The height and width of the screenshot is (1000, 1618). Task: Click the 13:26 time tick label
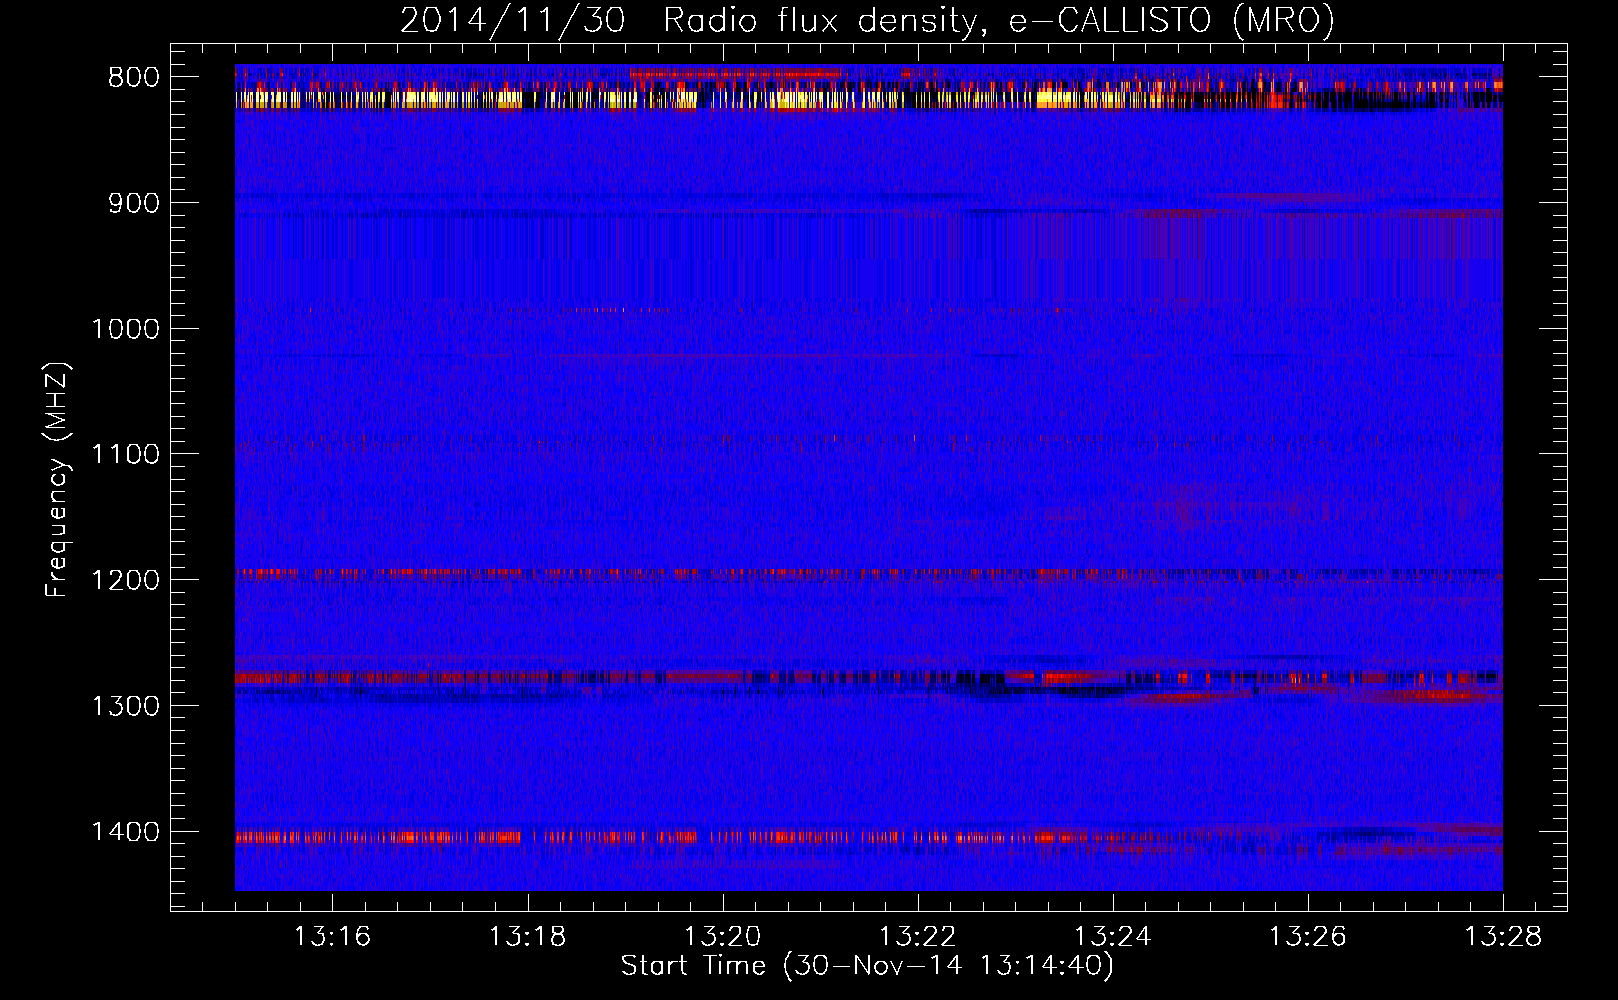point(1307,937)
